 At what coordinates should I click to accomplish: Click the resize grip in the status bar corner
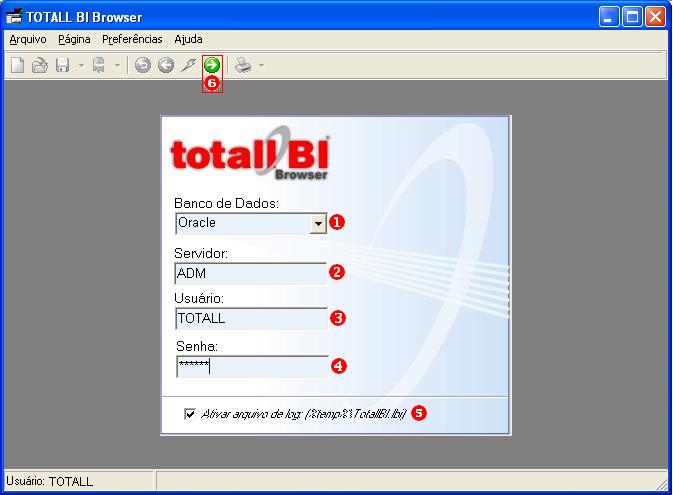pos(662,485)
